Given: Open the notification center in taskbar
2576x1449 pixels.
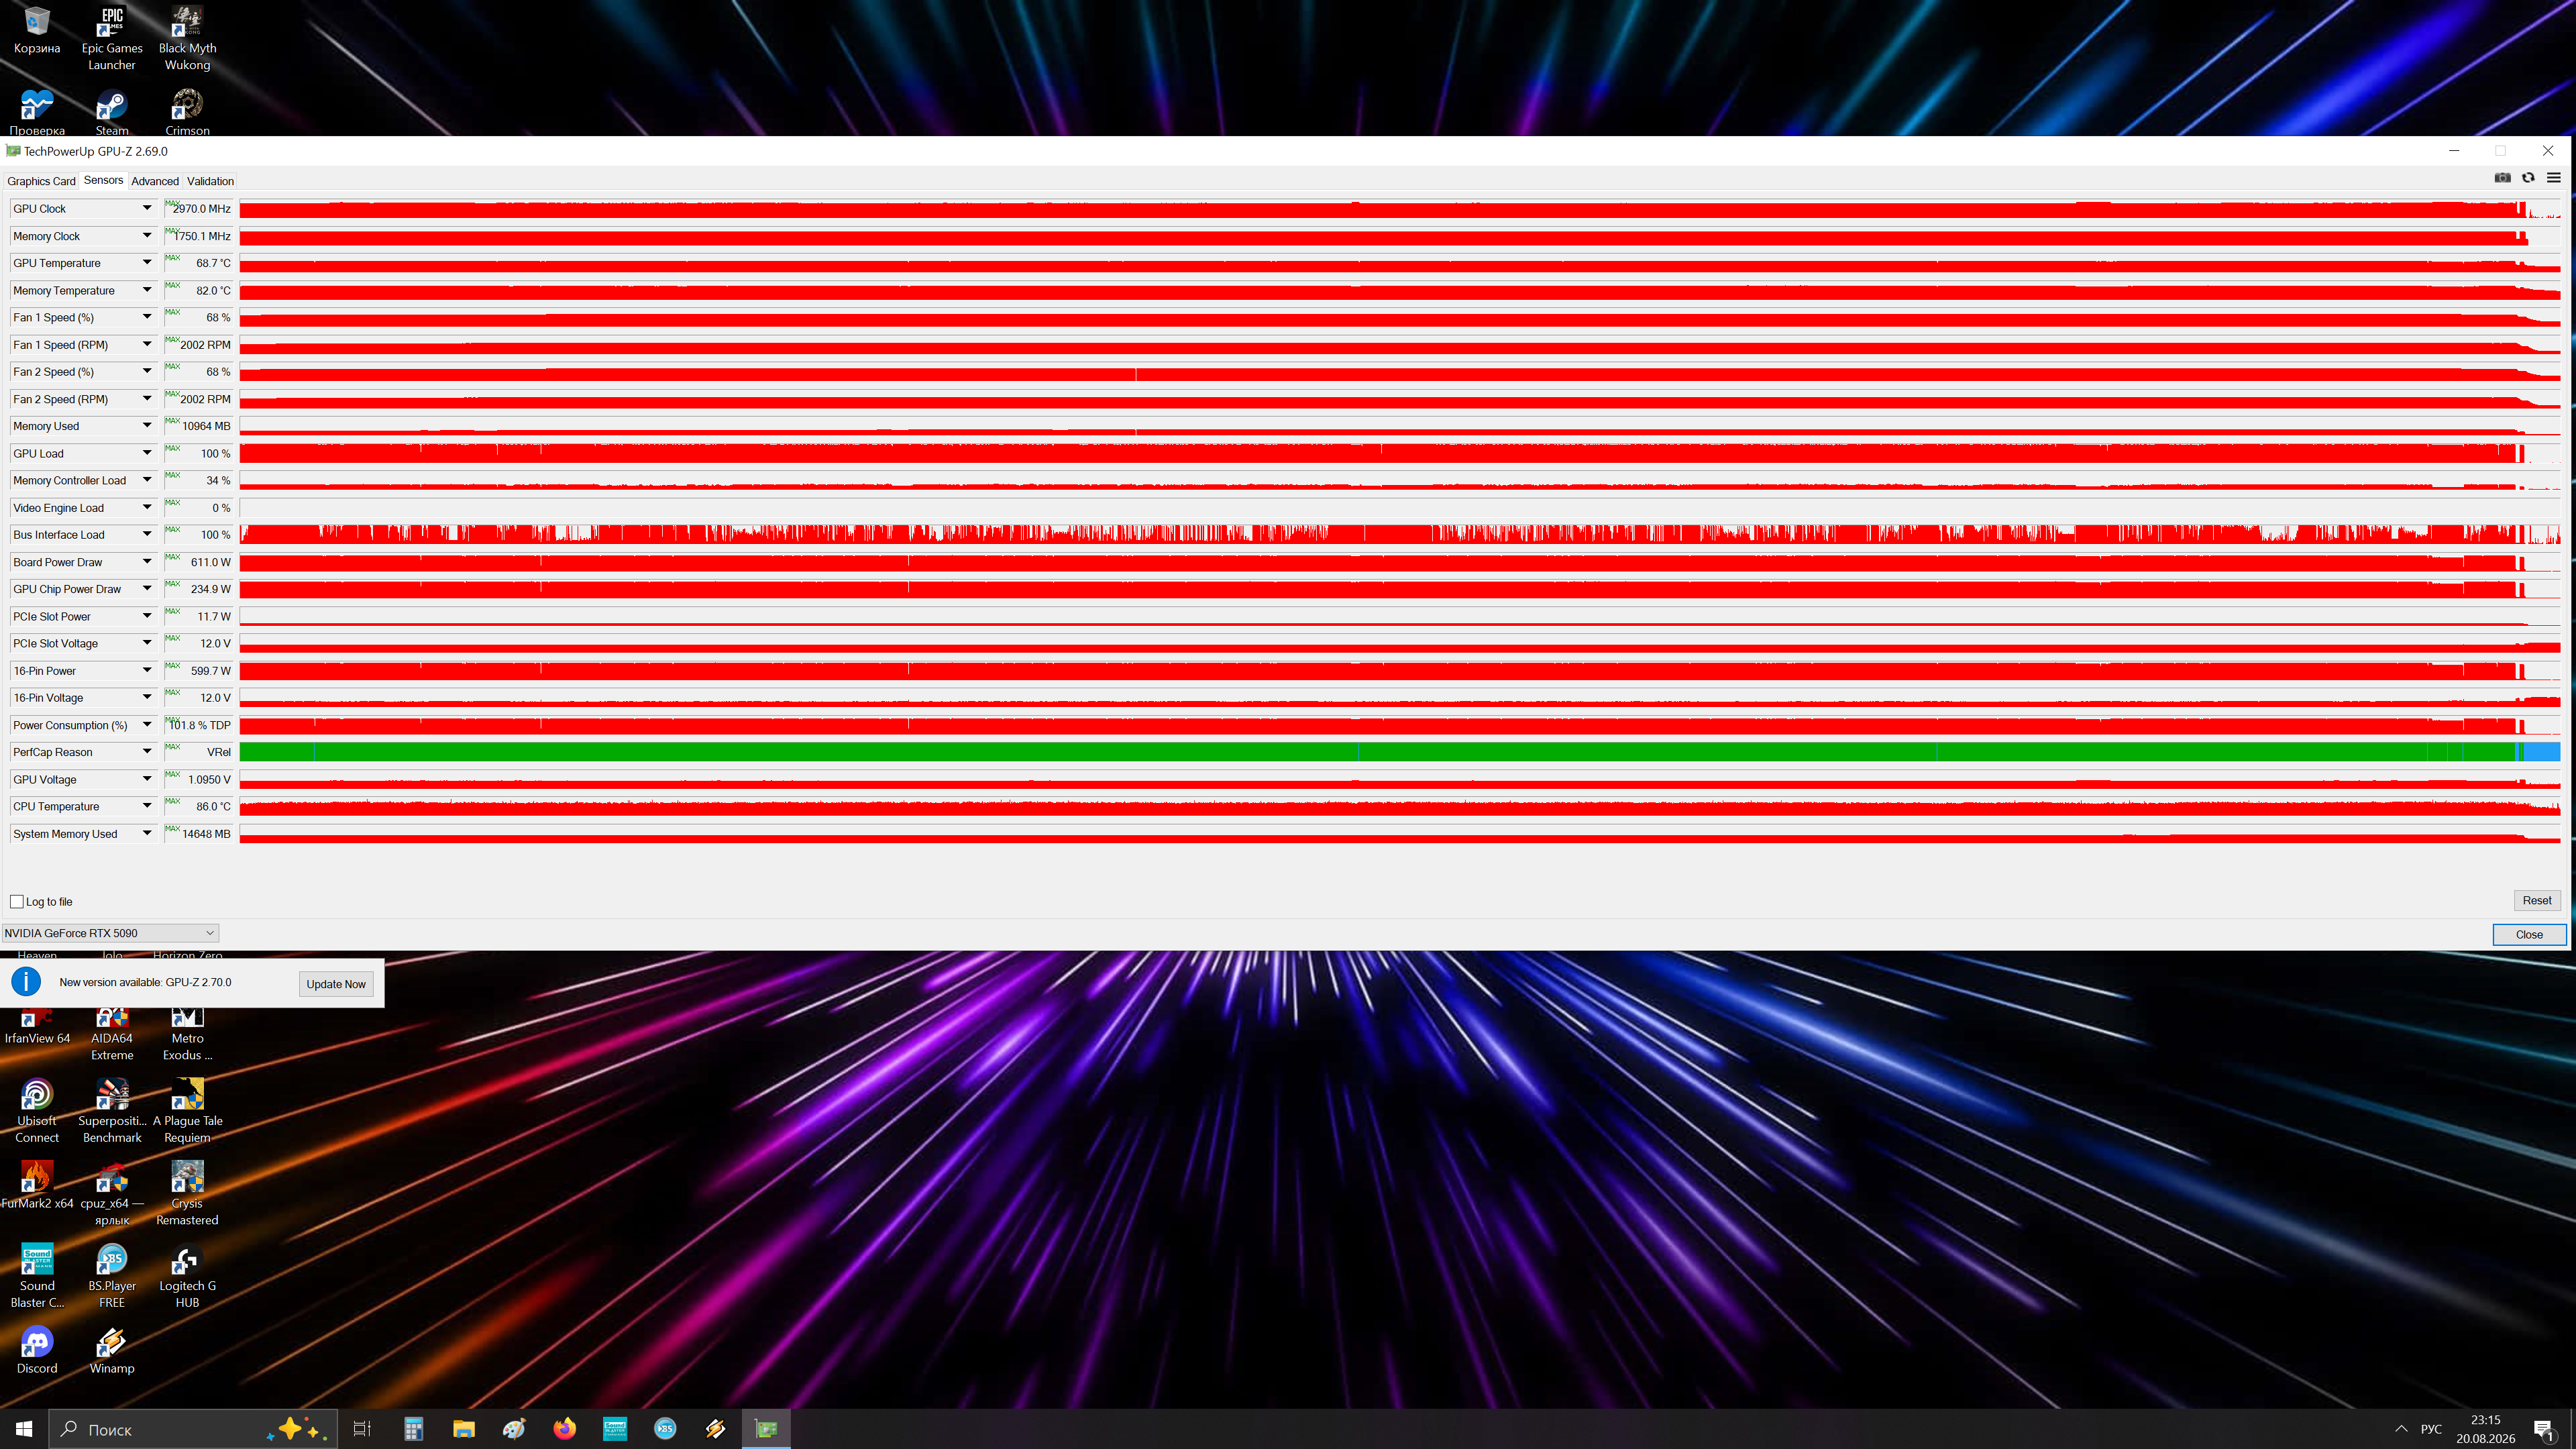Looking at the screenshot, I should click(2543, 1429).
